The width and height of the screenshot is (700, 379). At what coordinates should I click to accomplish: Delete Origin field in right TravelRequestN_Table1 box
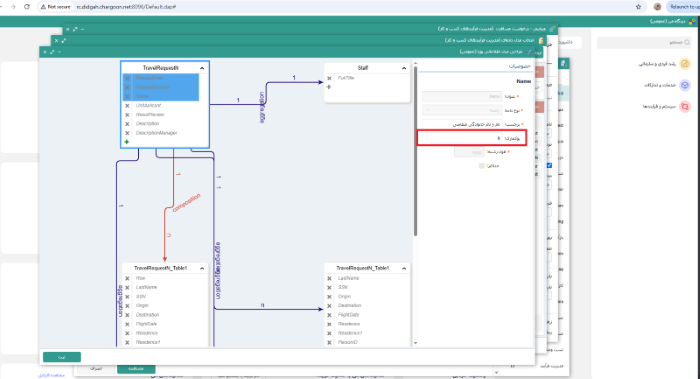tap(329, 296)
